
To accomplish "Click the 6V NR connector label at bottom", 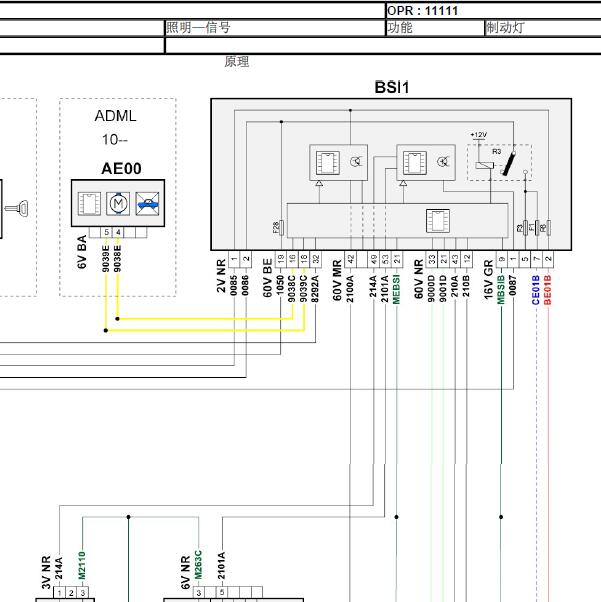I will coord(185,572).
